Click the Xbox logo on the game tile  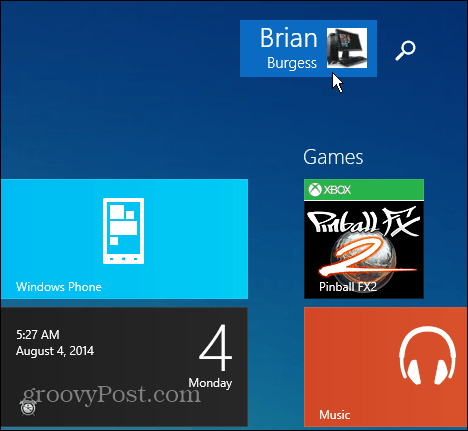click(x=315, y=190)
